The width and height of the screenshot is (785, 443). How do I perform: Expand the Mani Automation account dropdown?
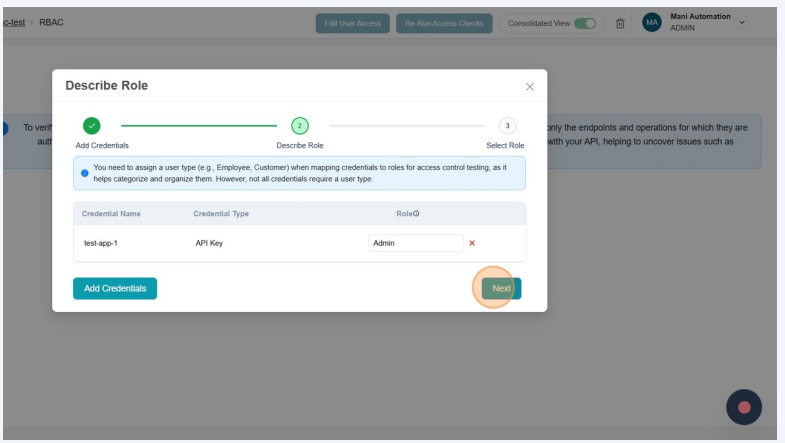tap(742, 23)
